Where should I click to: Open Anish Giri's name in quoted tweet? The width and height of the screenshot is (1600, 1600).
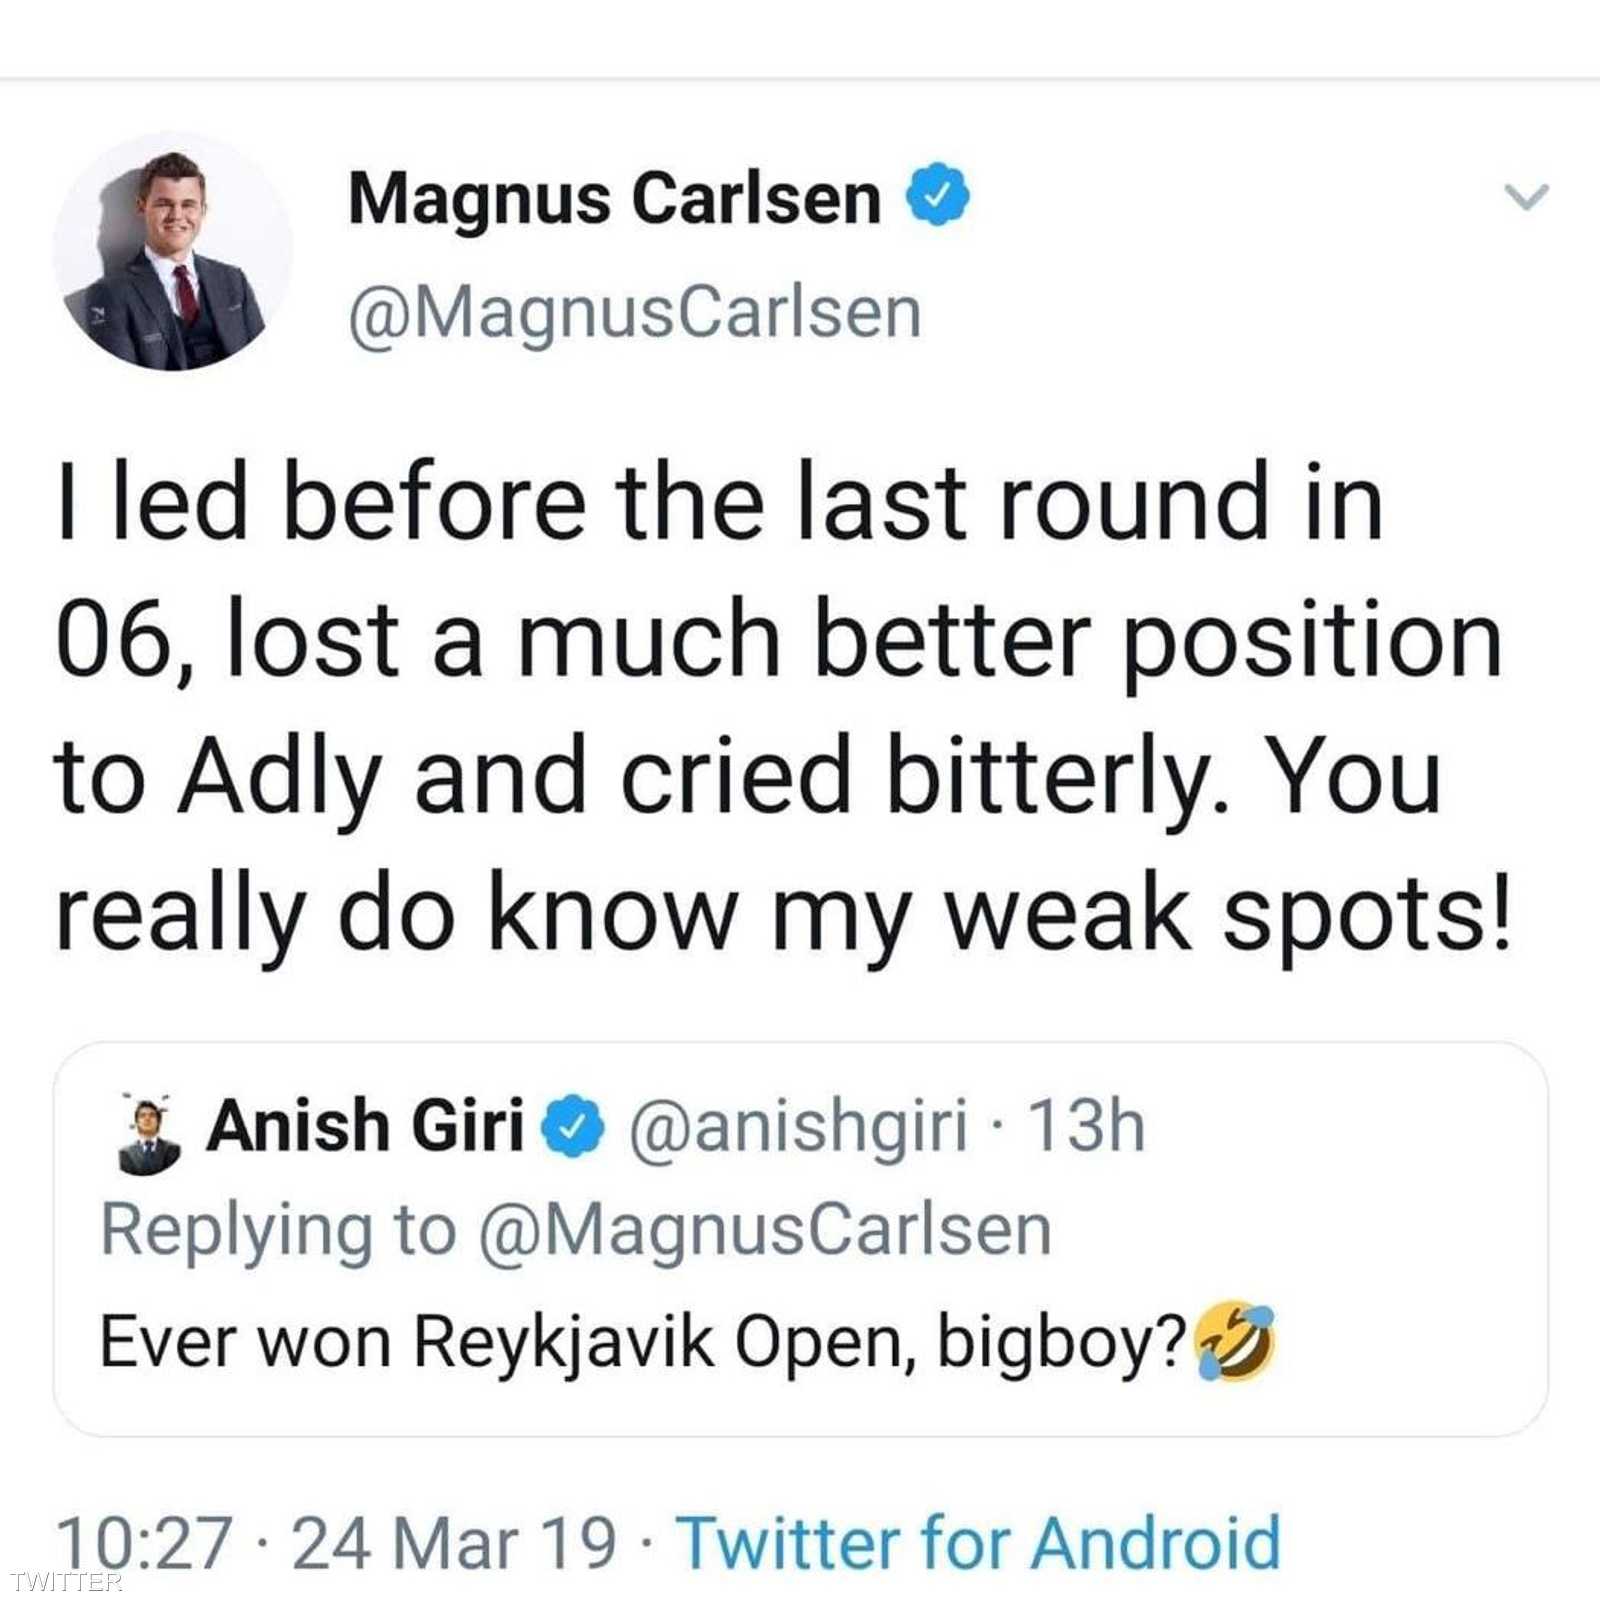coord(365,1127)
